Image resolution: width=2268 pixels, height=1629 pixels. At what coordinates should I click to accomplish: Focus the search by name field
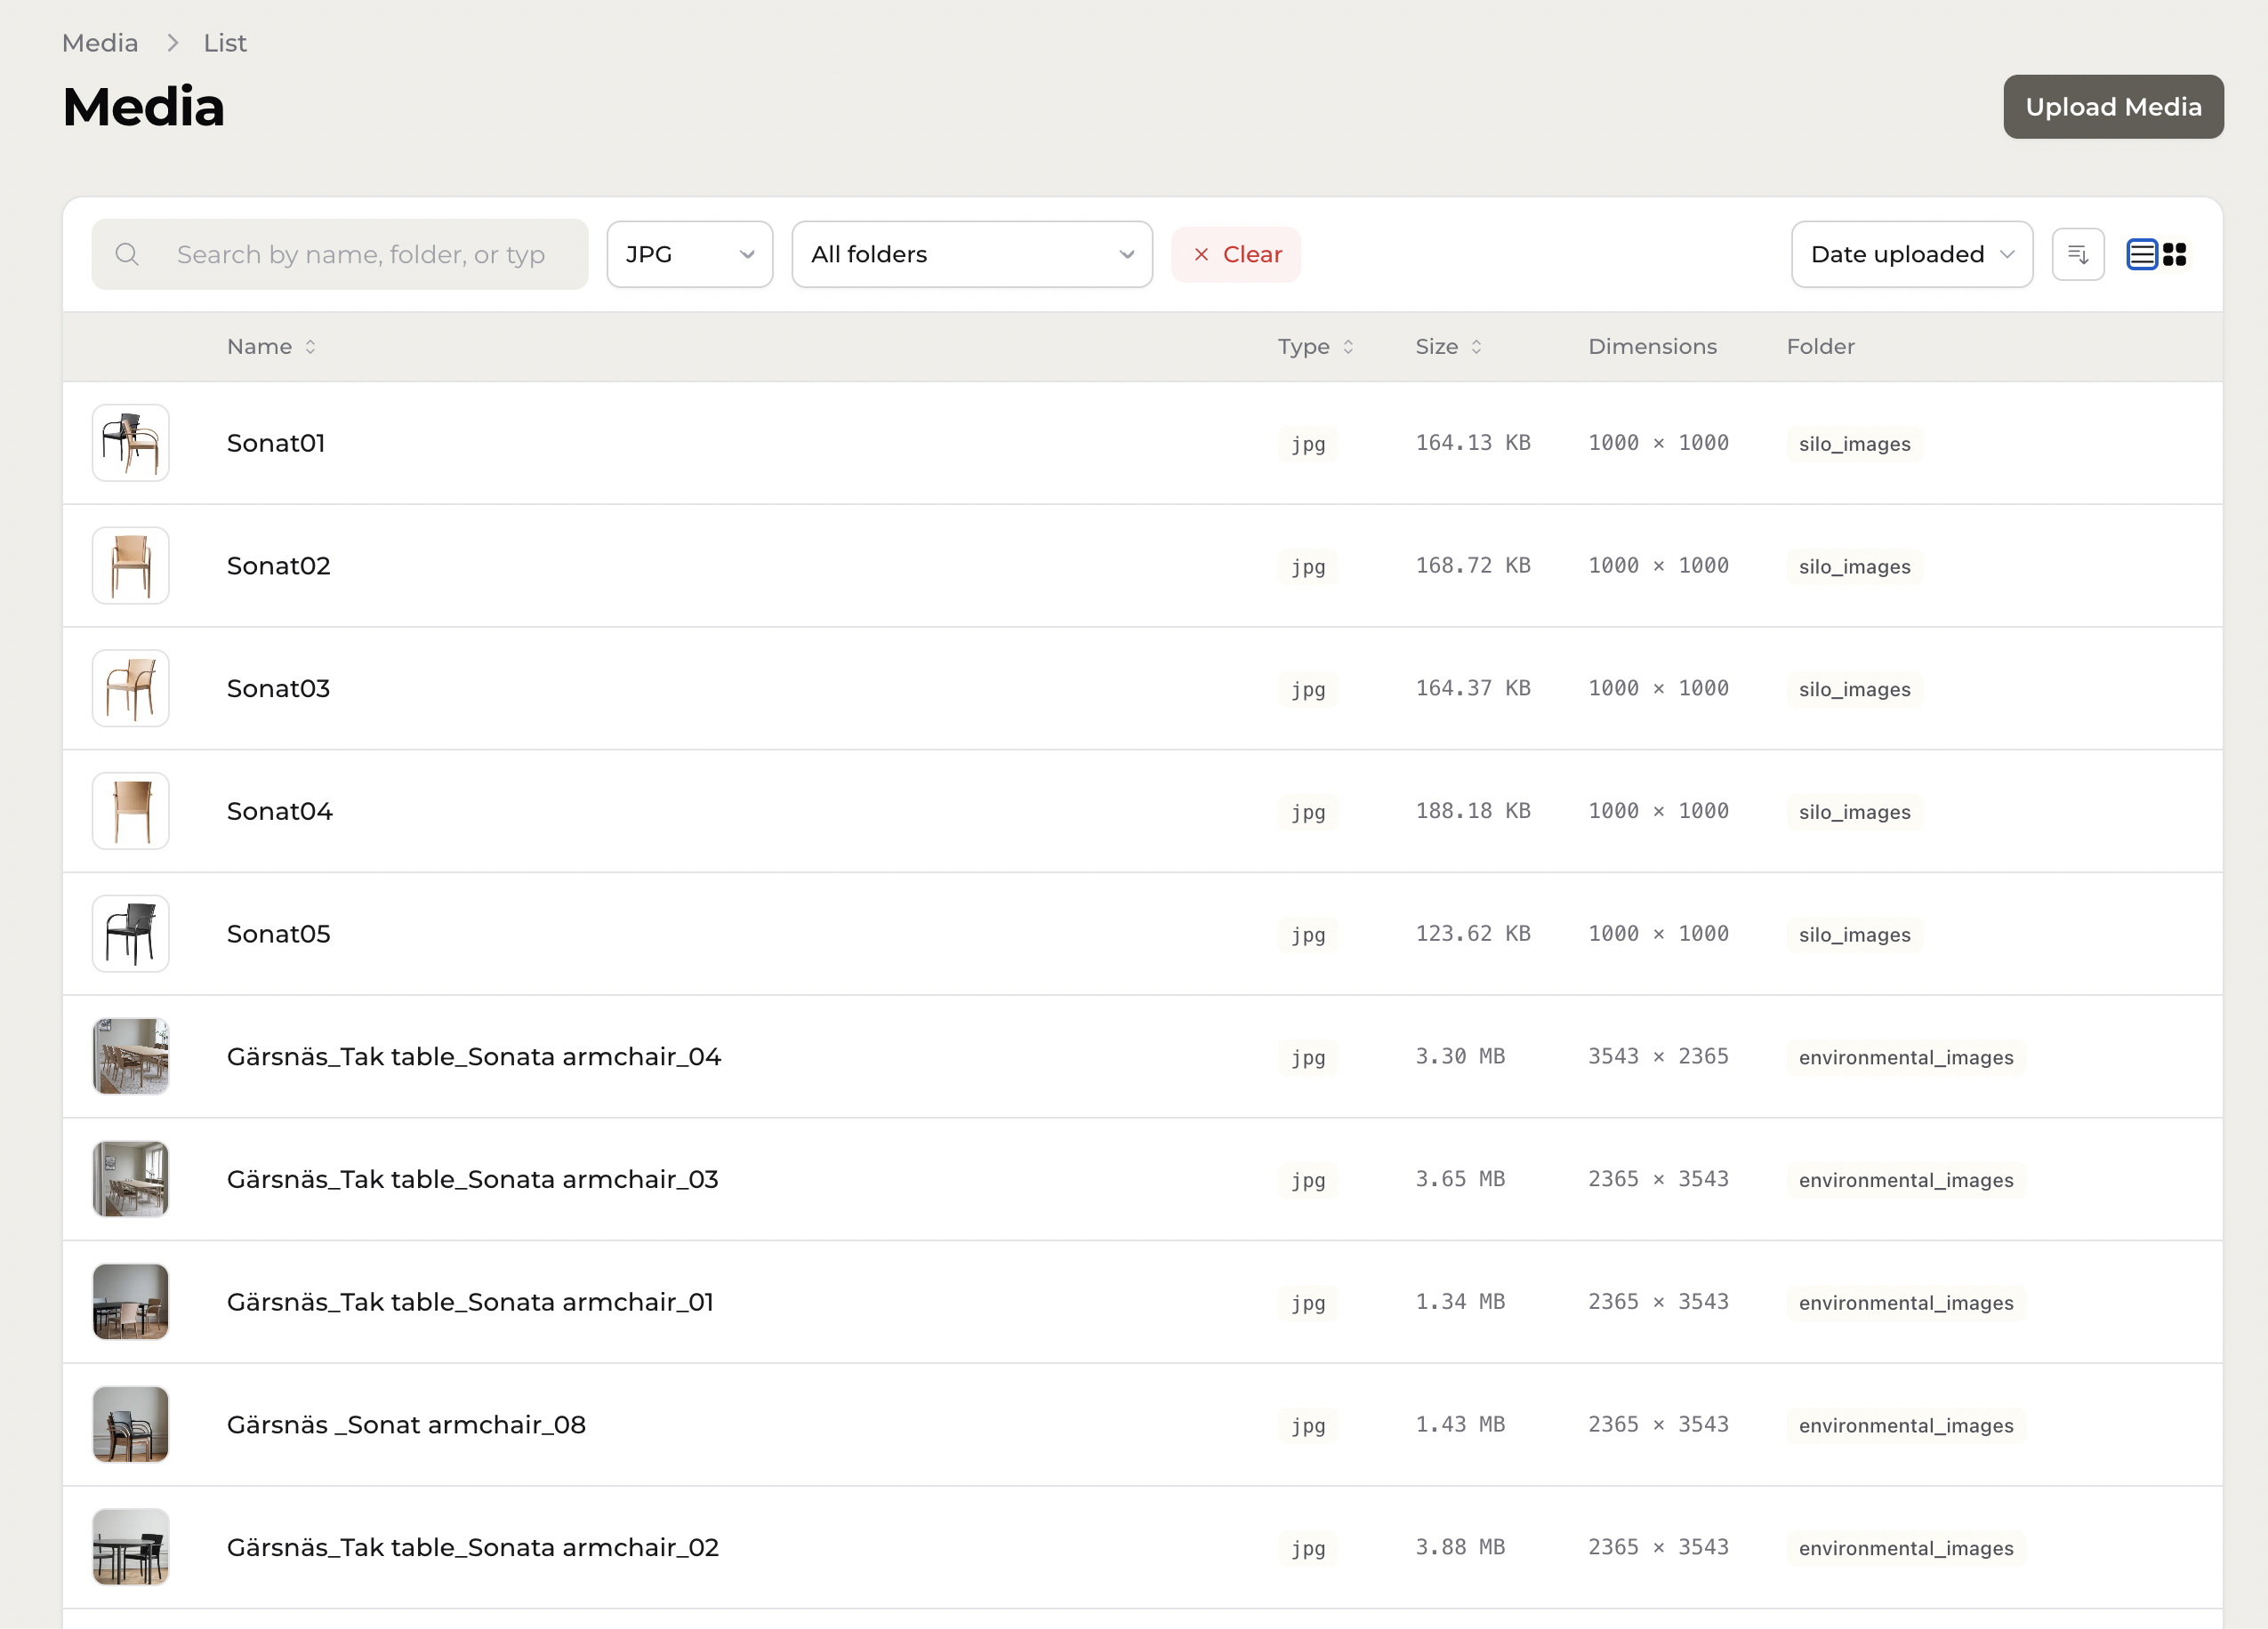pos(340,254)
